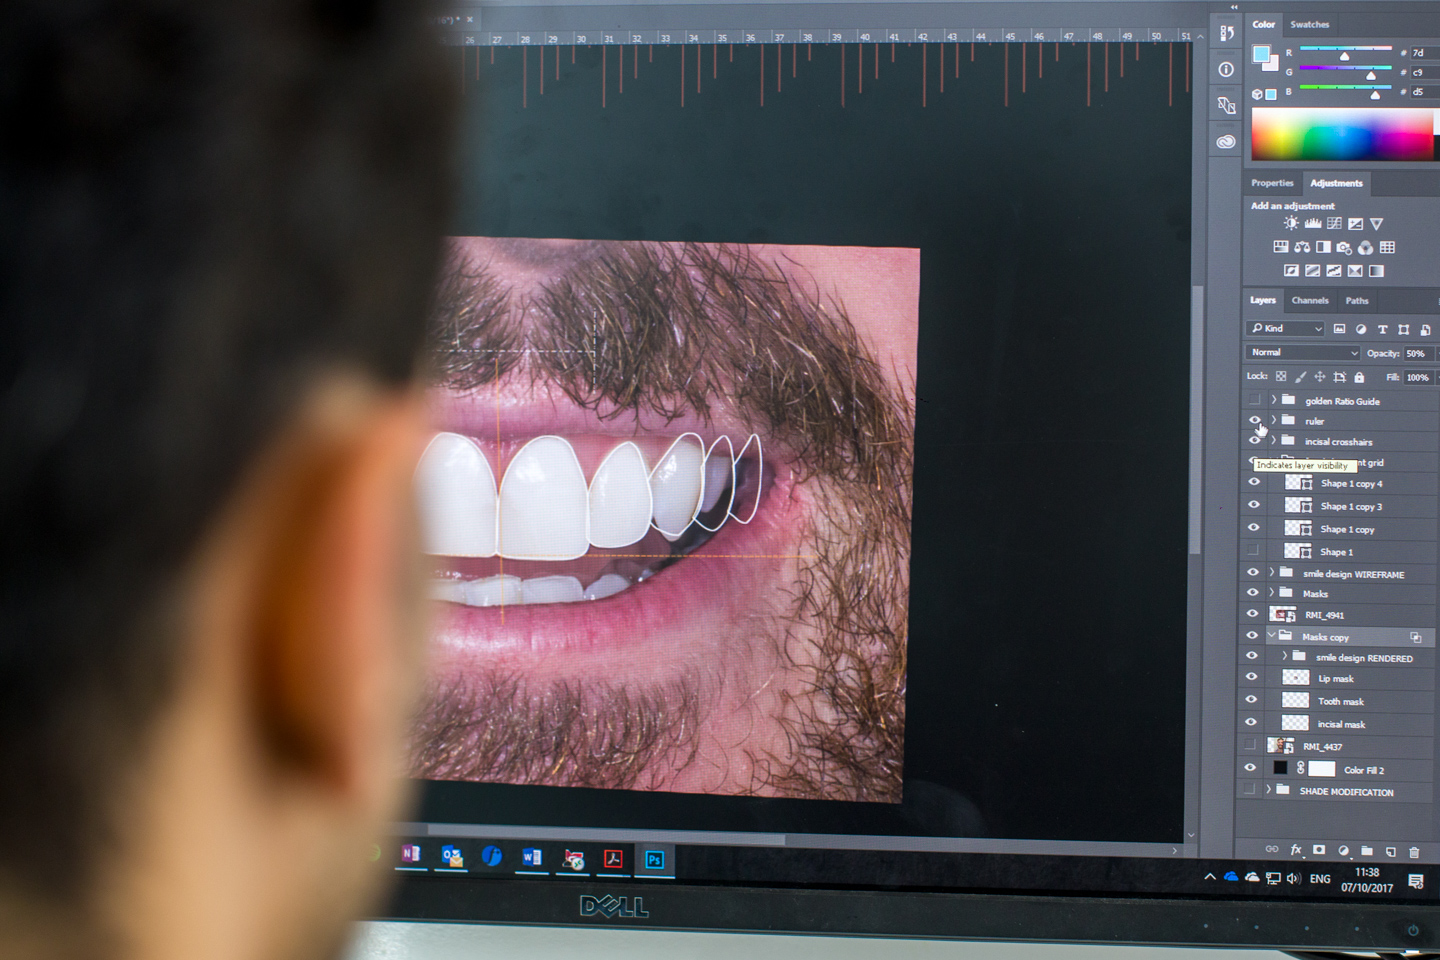Add a Hue/Saturation adjustment

pos(1281,247)
